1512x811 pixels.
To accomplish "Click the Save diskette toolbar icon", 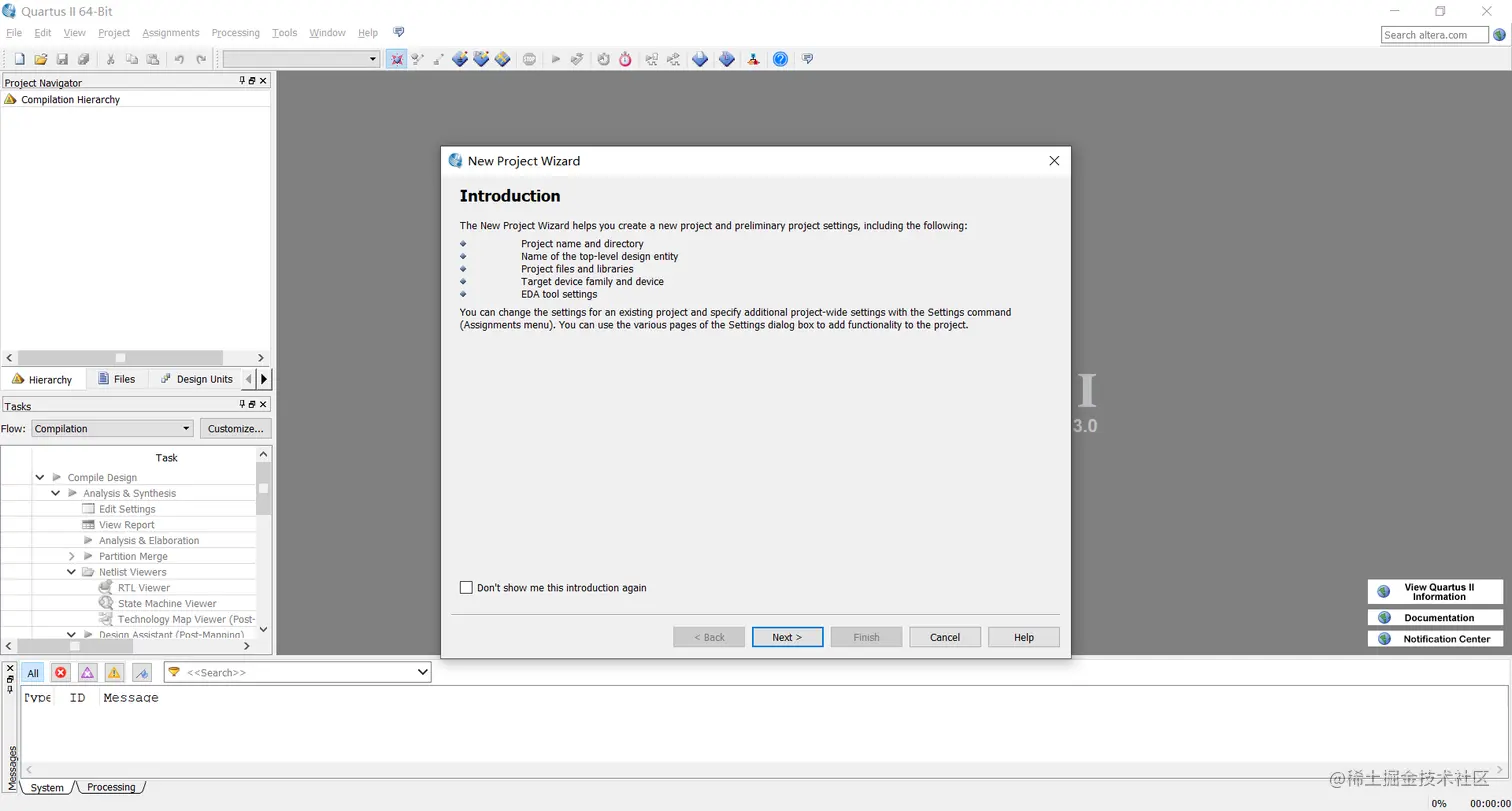I will 62,59.
